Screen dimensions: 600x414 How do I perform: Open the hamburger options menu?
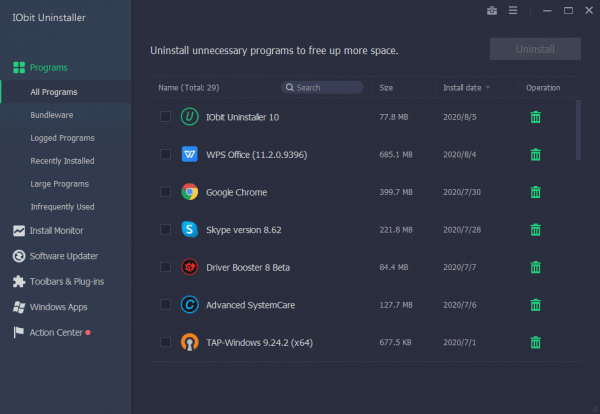coord(513,11)
